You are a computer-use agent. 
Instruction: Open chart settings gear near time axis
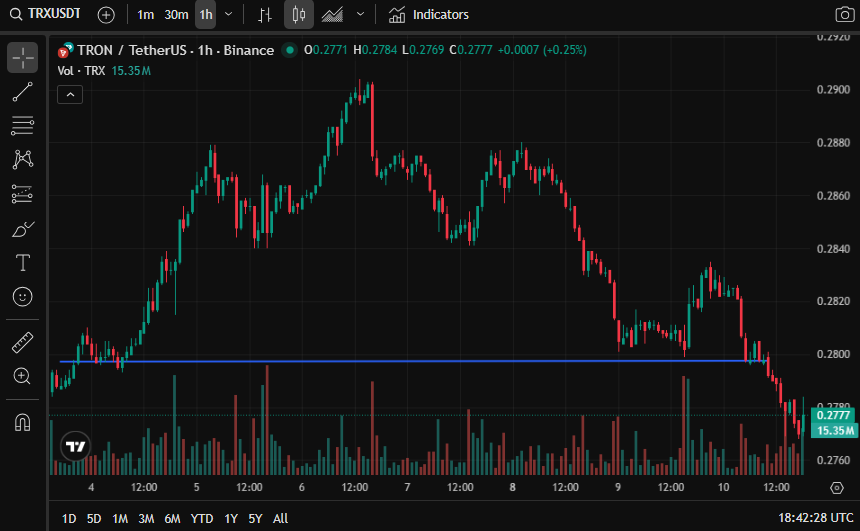pyautogui.click(x=836, y=488)
